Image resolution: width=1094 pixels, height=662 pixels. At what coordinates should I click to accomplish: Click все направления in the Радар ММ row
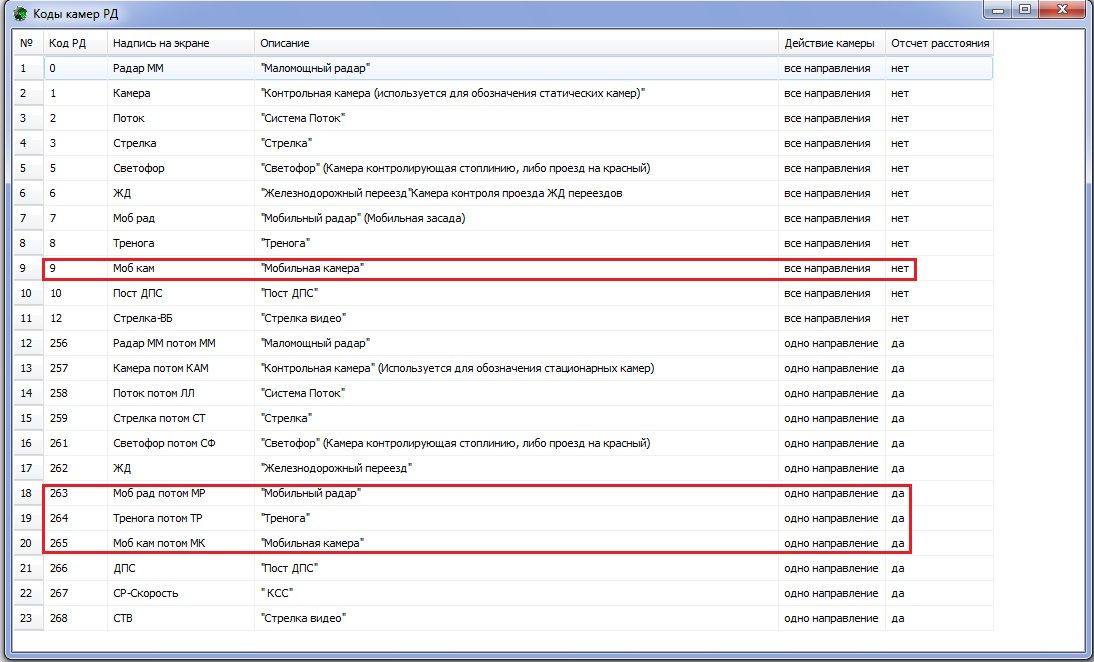point(827,68)
